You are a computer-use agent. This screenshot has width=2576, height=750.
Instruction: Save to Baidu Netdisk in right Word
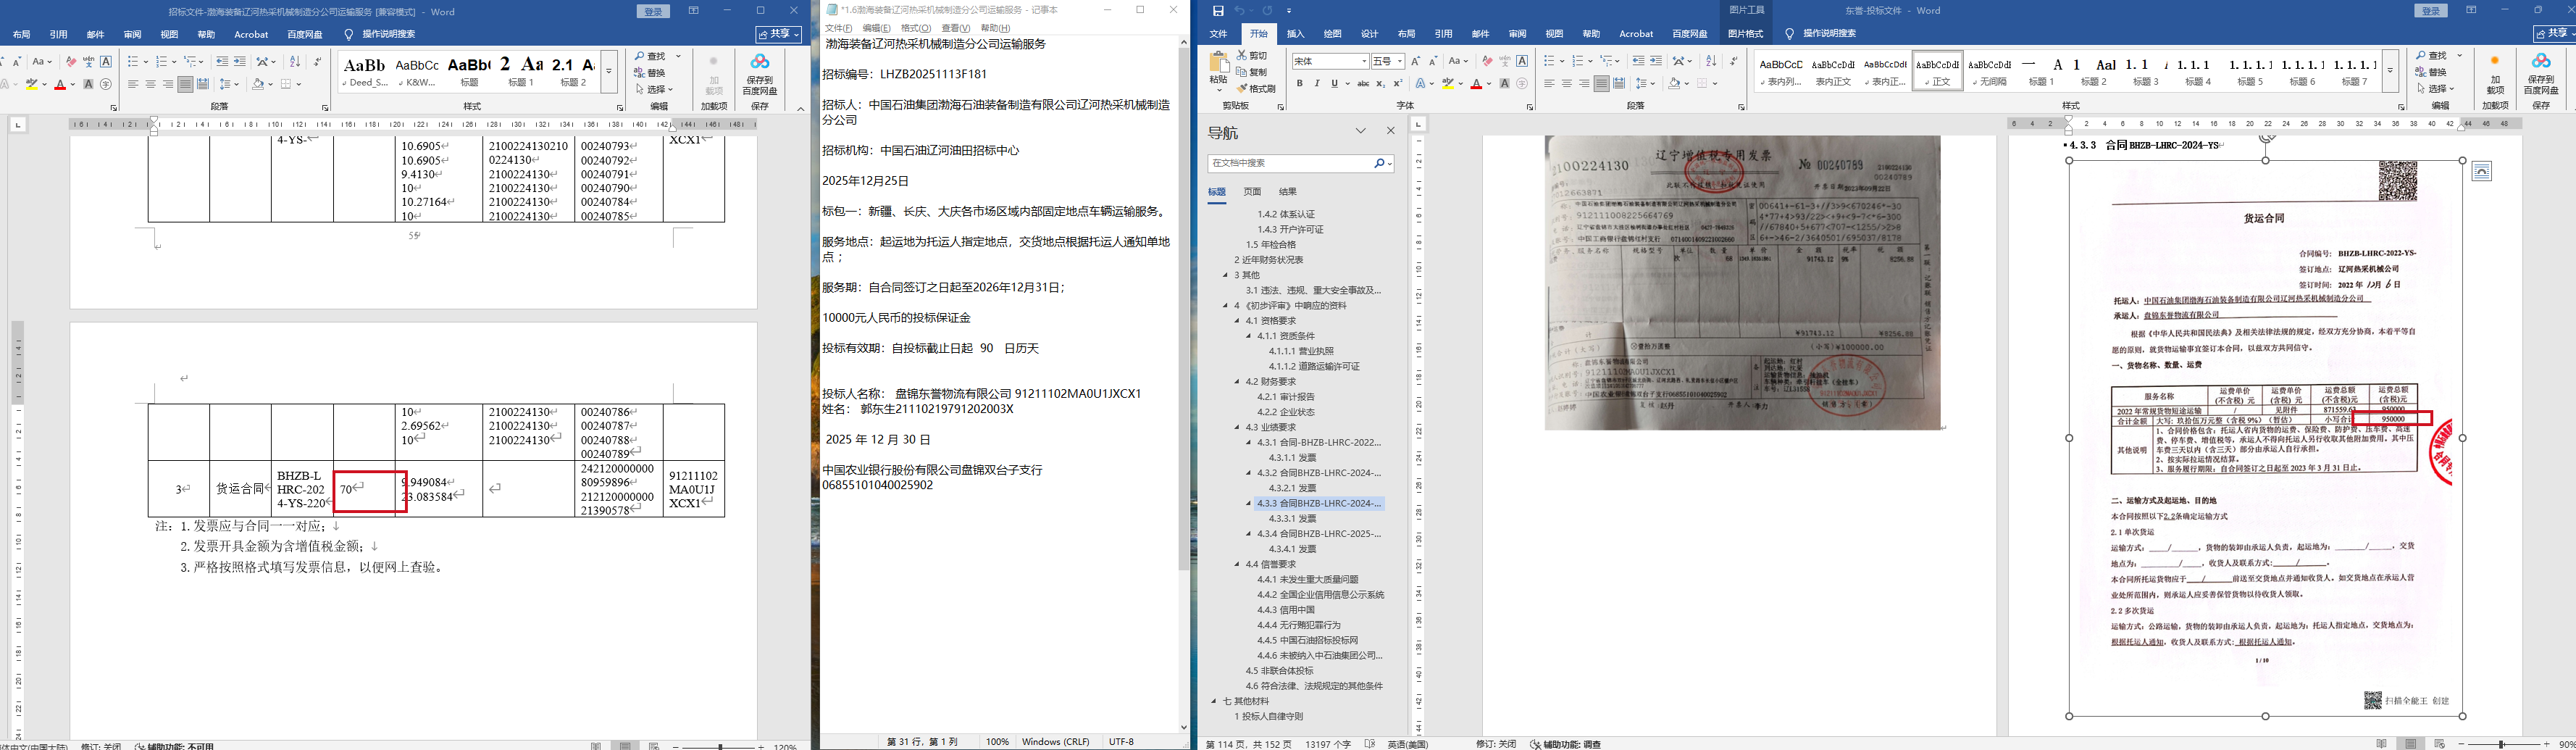coord(2540,74)
